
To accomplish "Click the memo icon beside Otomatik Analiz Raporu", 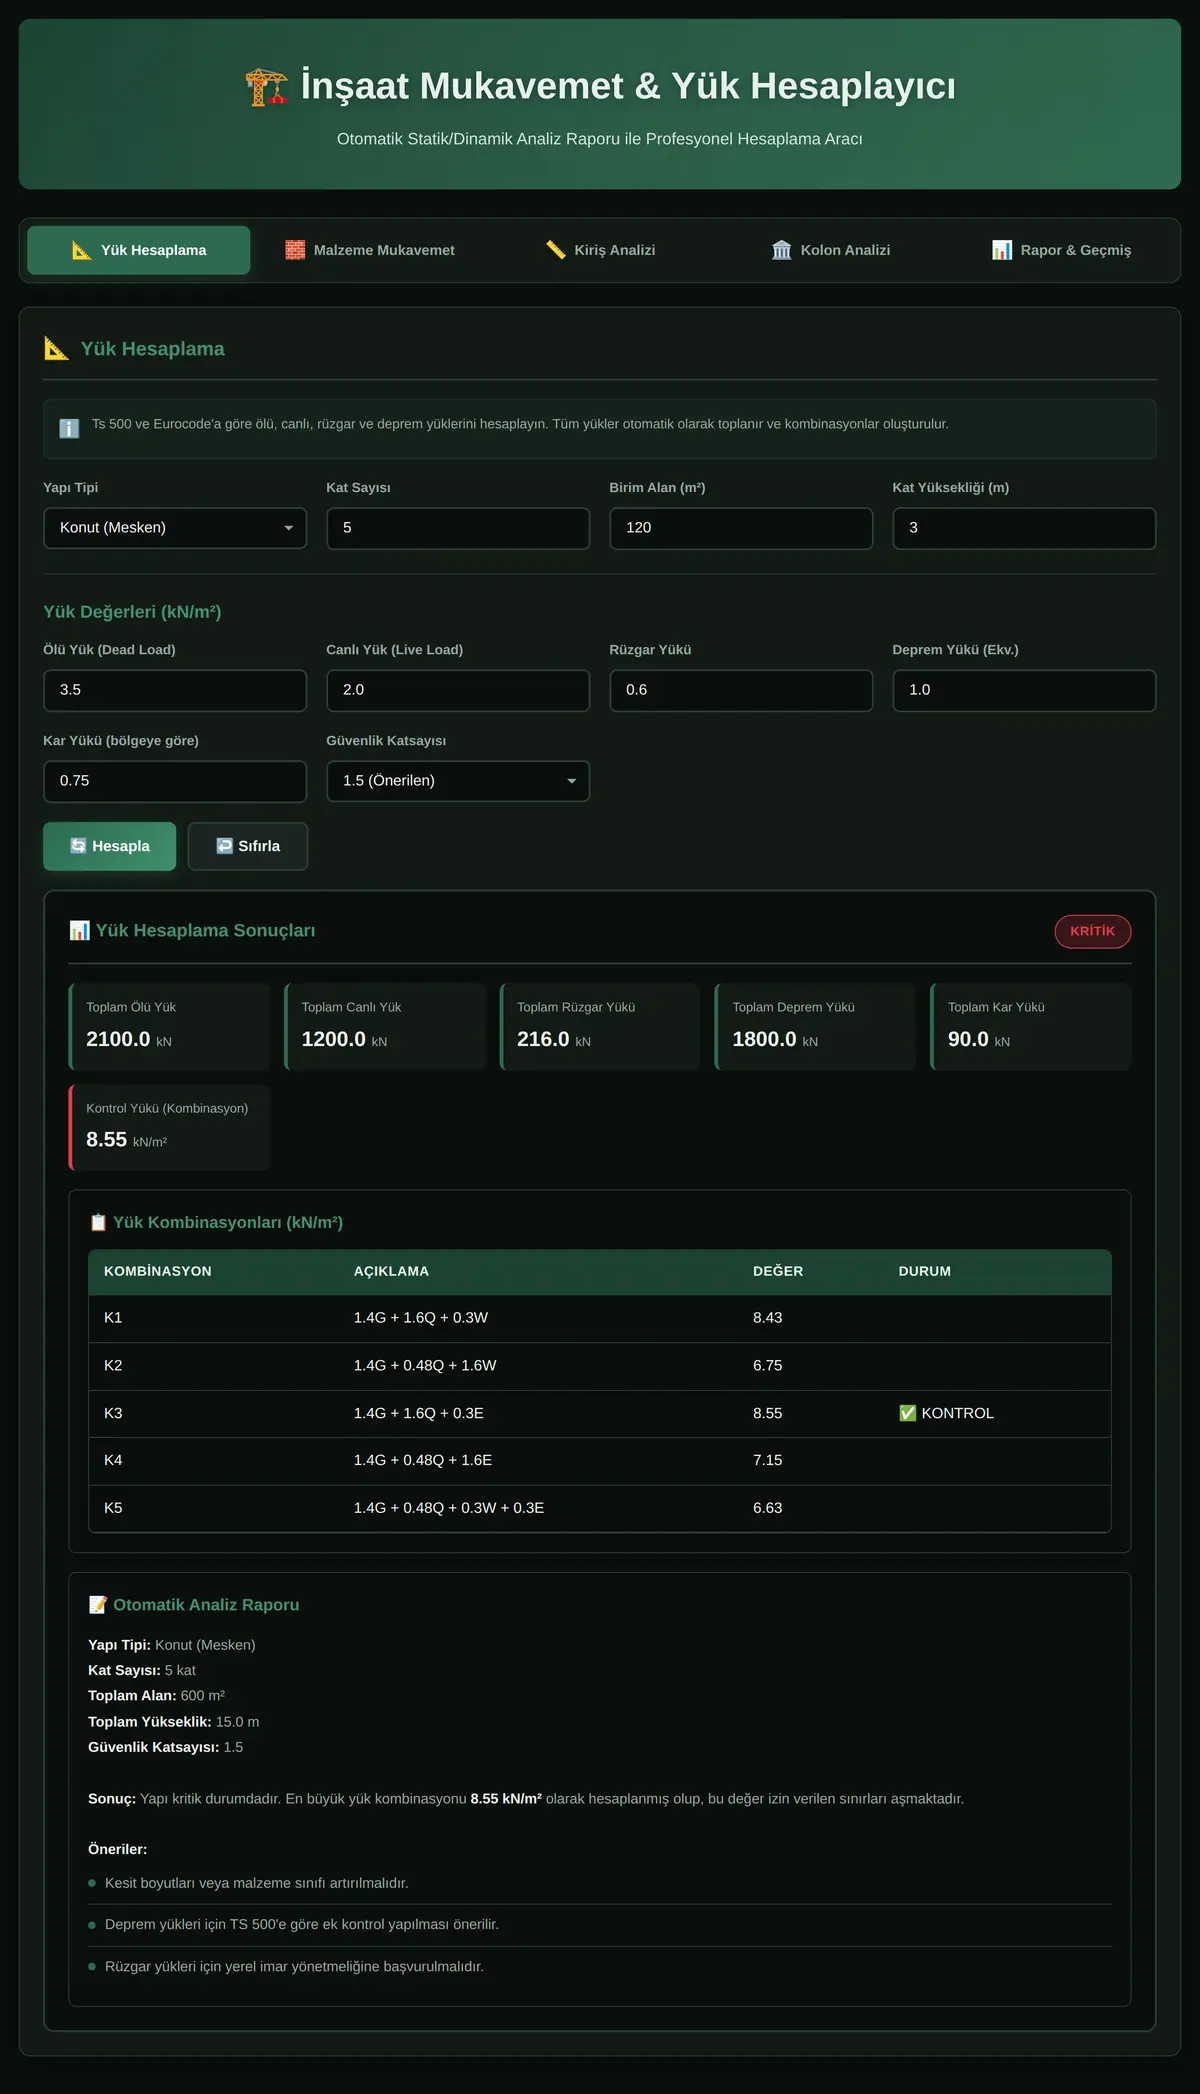I will 98,1604.
